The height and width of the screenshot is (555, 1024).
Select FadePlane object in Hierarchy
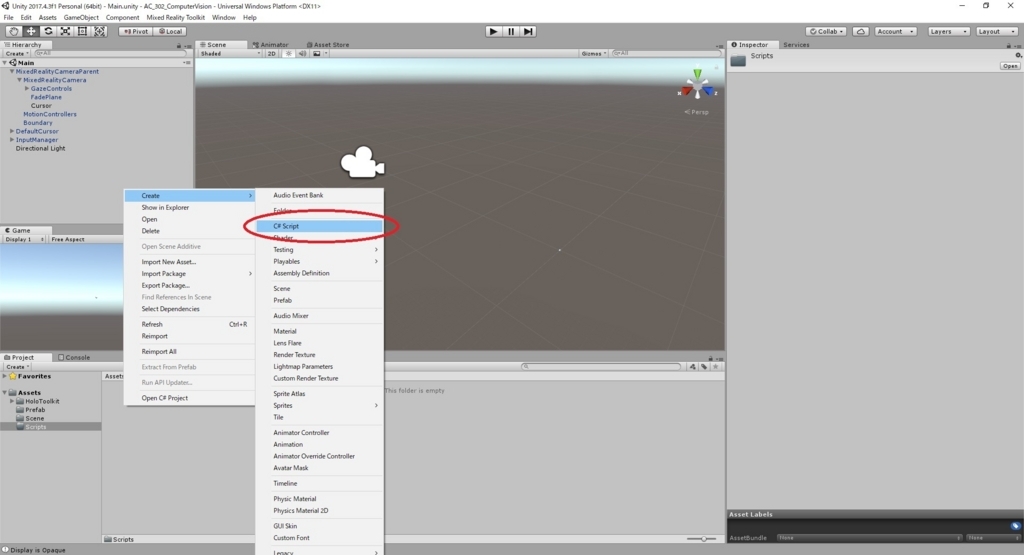click(x=46, y=97)
